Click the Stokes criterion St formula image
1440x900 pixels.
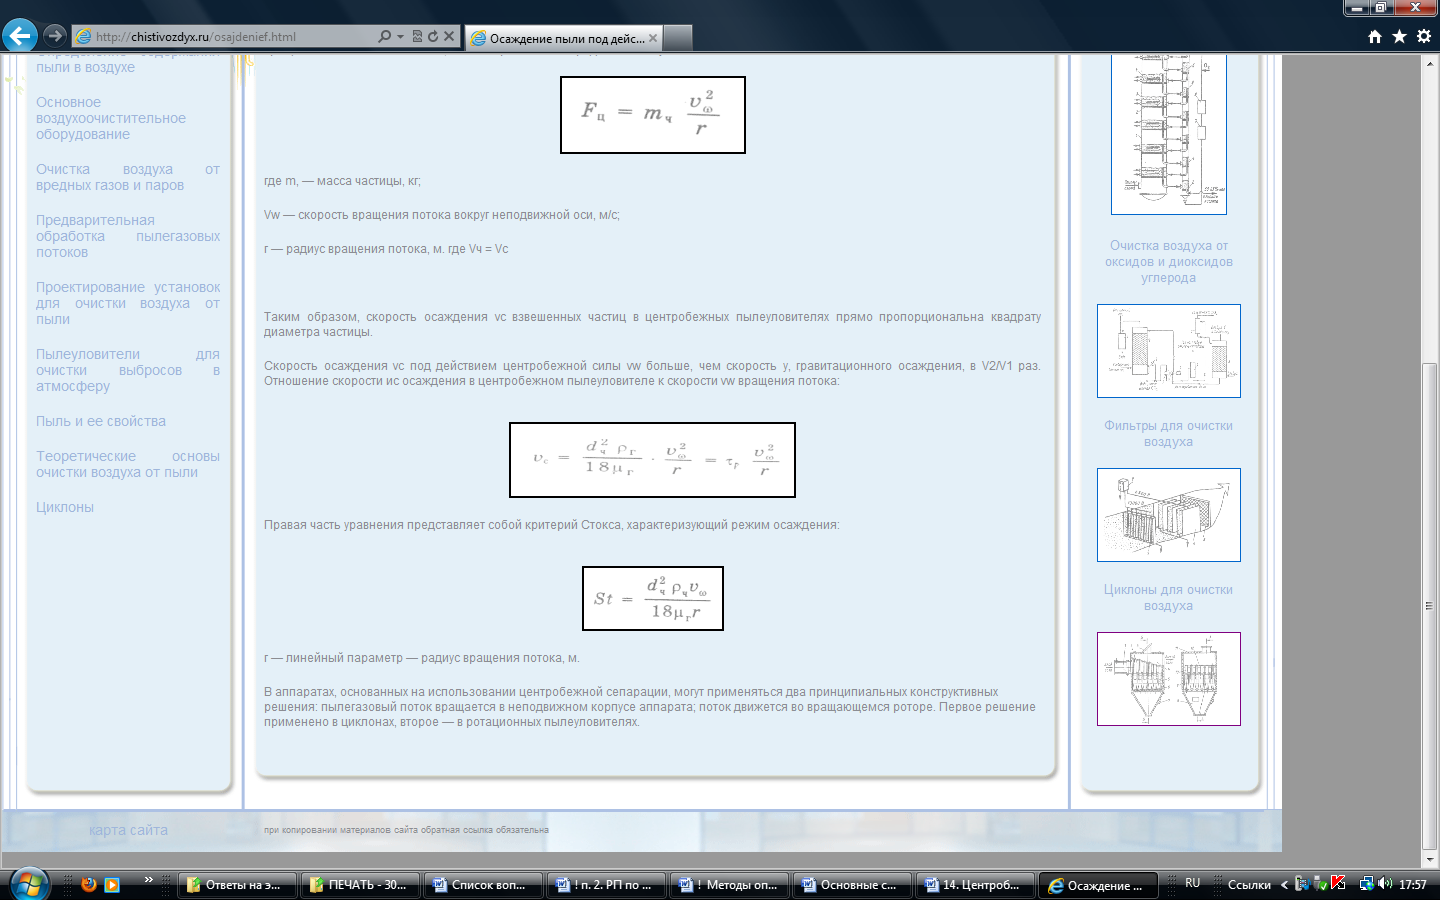[x=653, y=599]
